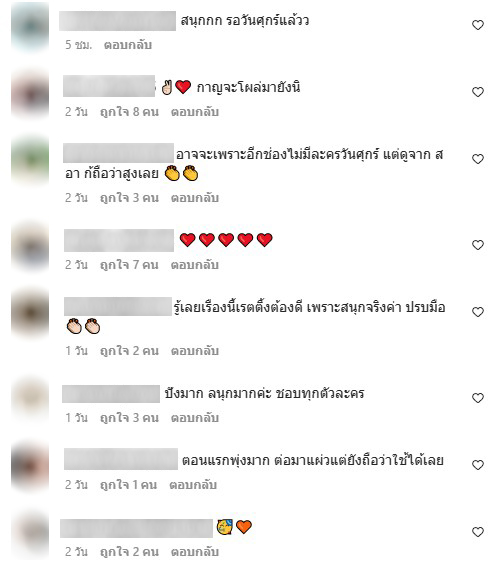Like the comment 'กาญจะโผล่มายังนิ'
Screen dimensions: 497x571
(x=478, y=92)
